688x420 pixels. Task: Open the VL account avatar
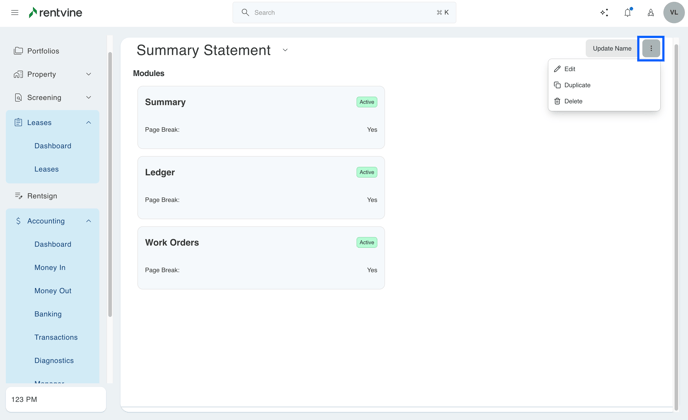click(674, 13)
